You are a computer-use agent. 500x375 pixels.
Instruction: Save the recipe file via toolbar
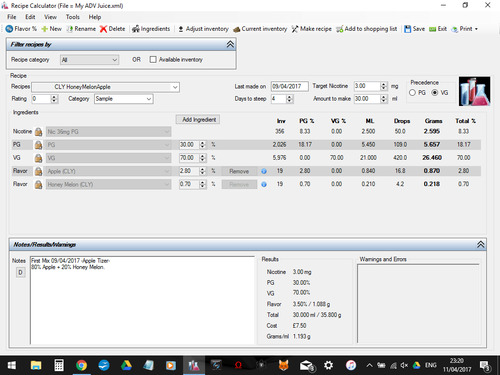(x=414, y=29)
